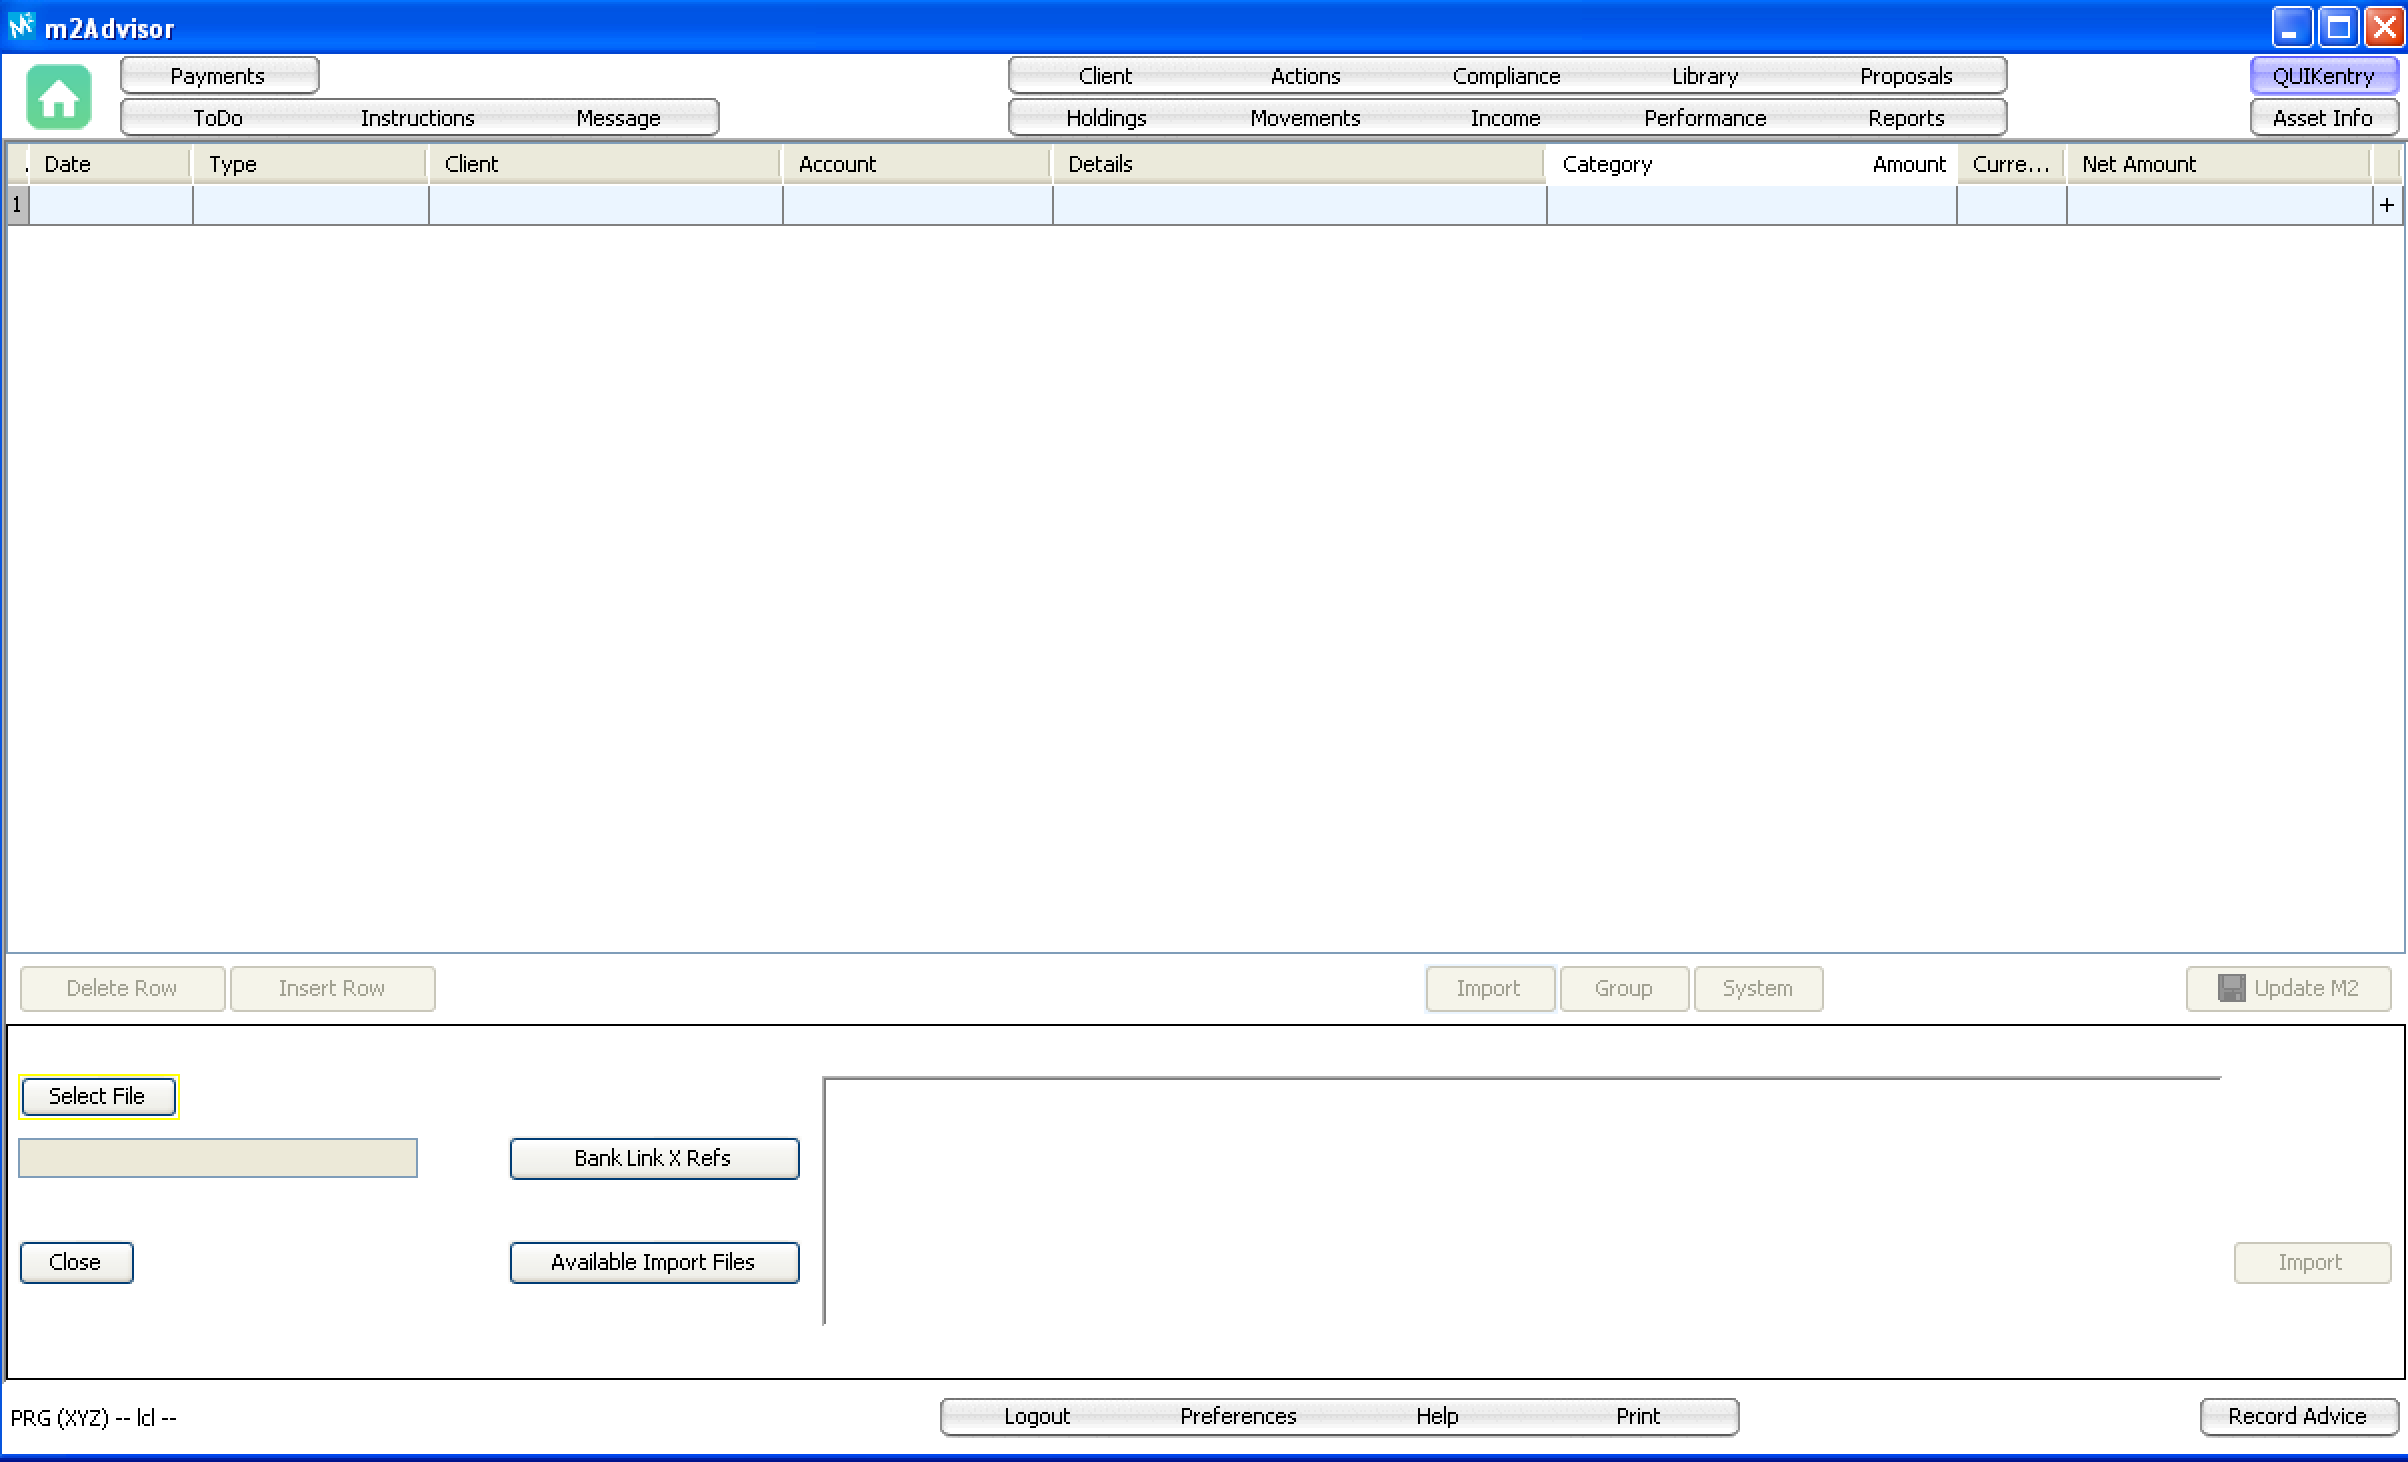2408x1462 pixels.
Task: Click the QUIKentry button
Action: pyautogui.click(x=2322, y=76)
